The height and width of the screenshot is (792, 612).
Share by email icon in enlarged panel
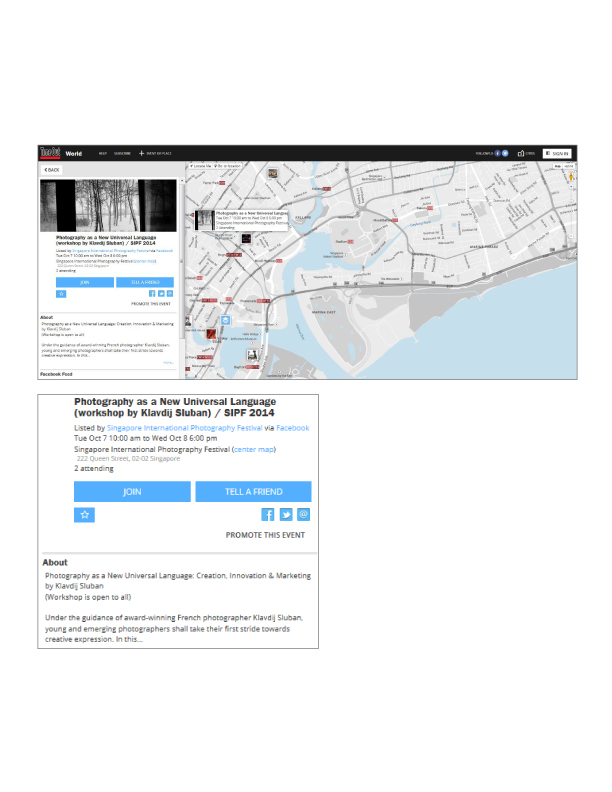pyautogui.click(x=303, y=514)
